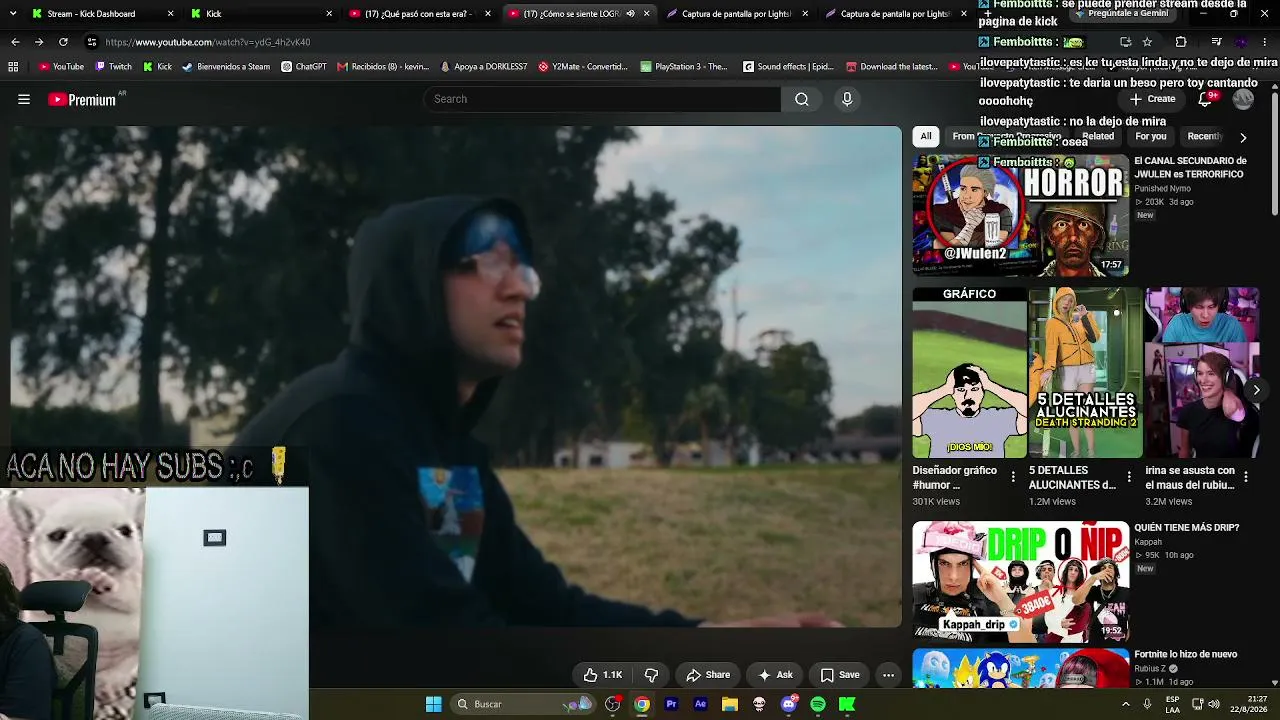Select the Related filter chip
This screenshot has width=1280, height=720.
coord(1097,137)
